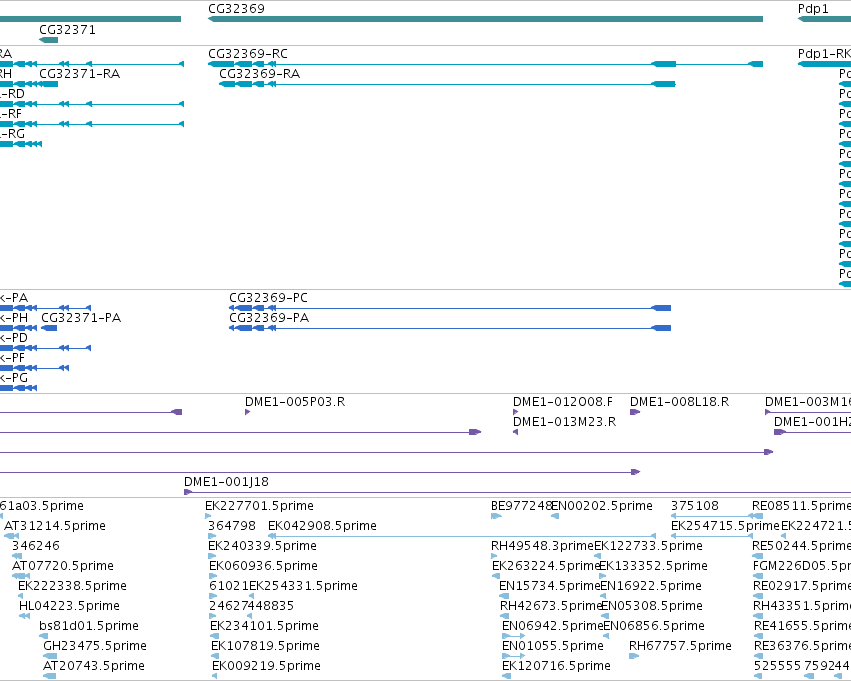Select the '346246' EST label
851x681 pixels.
click(x=36, y=546)
